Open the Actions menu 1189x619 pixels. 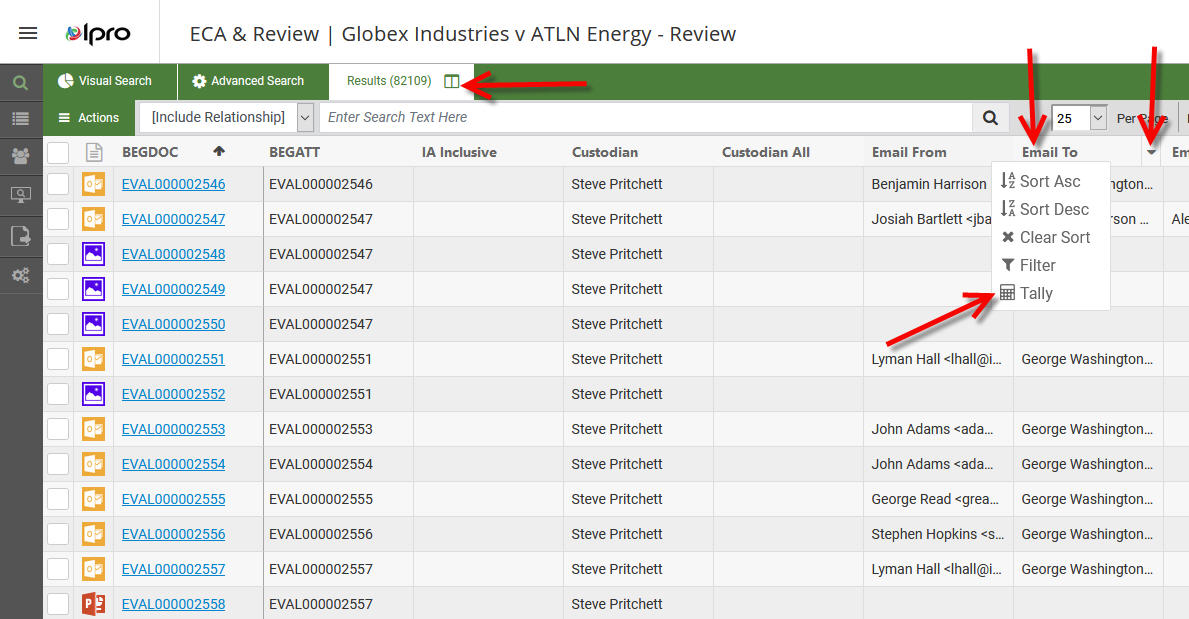89,118
